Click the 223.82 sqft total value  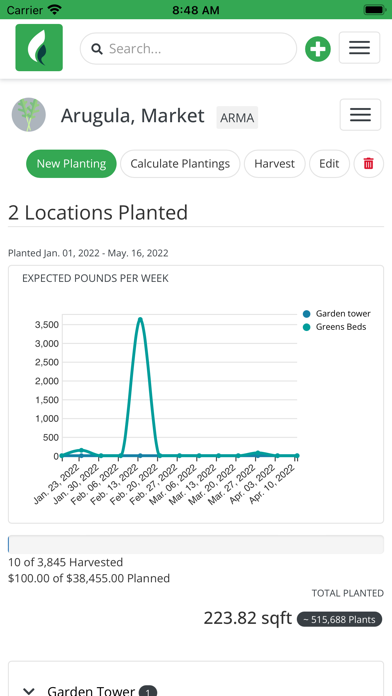(x=248, y=618)
